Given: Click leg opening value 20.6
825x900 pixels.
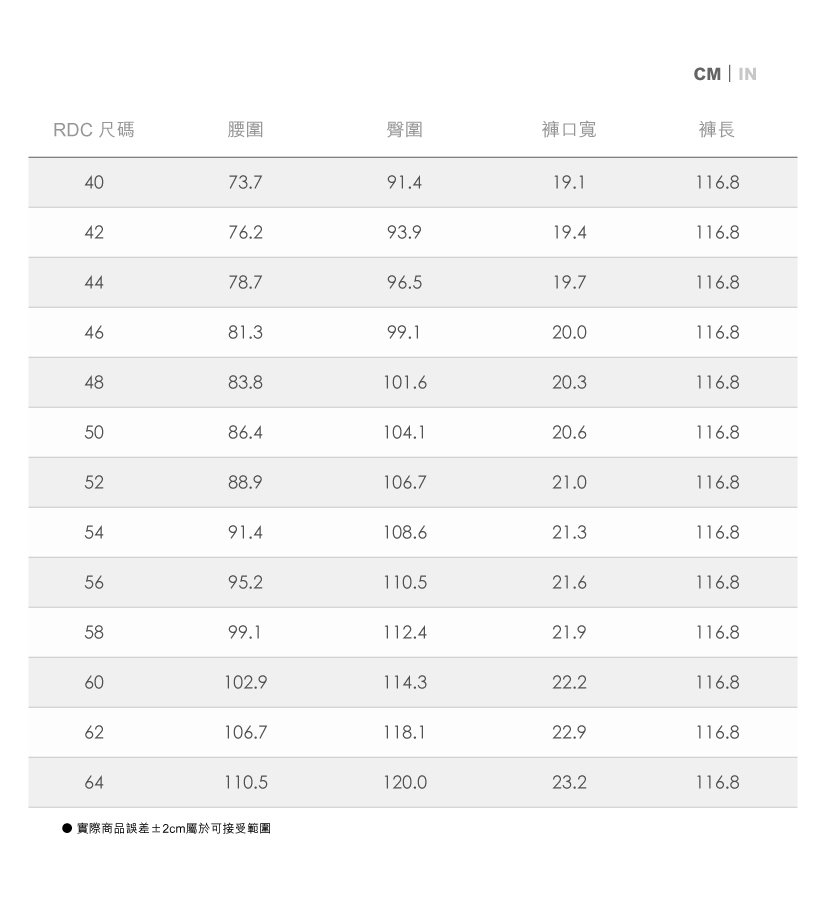Looking at the screenshot, I should pyautogui.click(x=568, y=433).
